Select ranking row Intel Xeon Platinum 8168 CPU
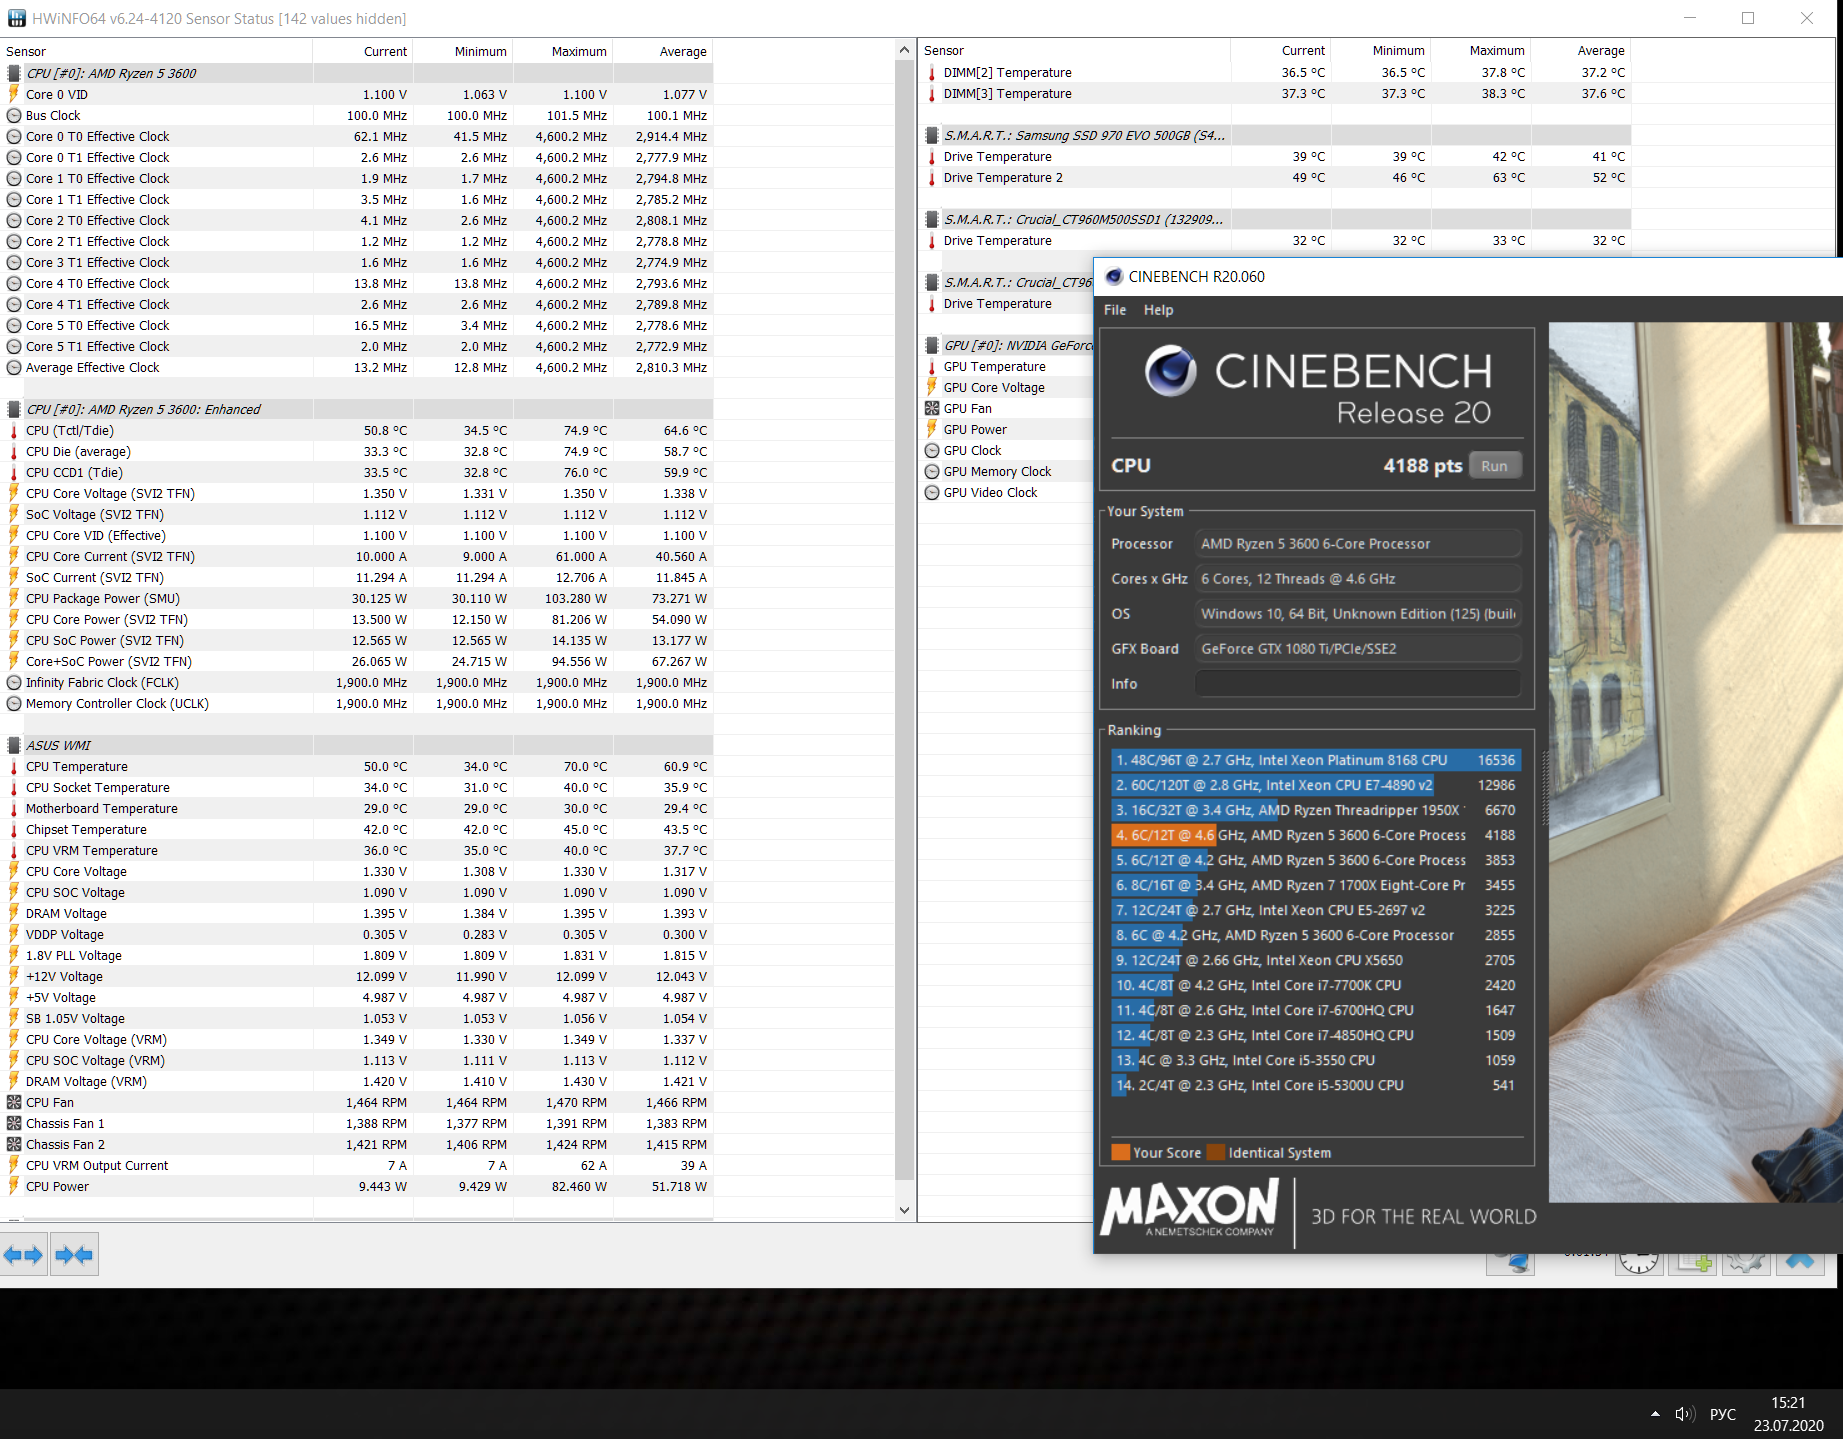The height and width of the screenshot is (1439, 1843). coord(1316,761)
